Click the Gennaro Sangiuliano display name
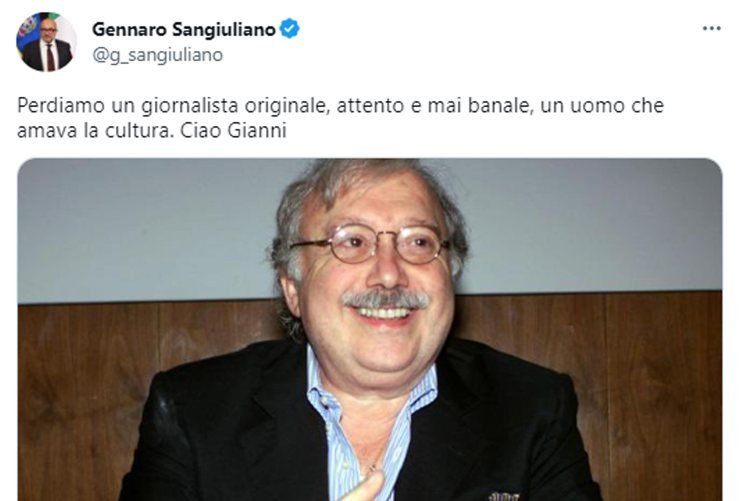 [x=184, y=29]
